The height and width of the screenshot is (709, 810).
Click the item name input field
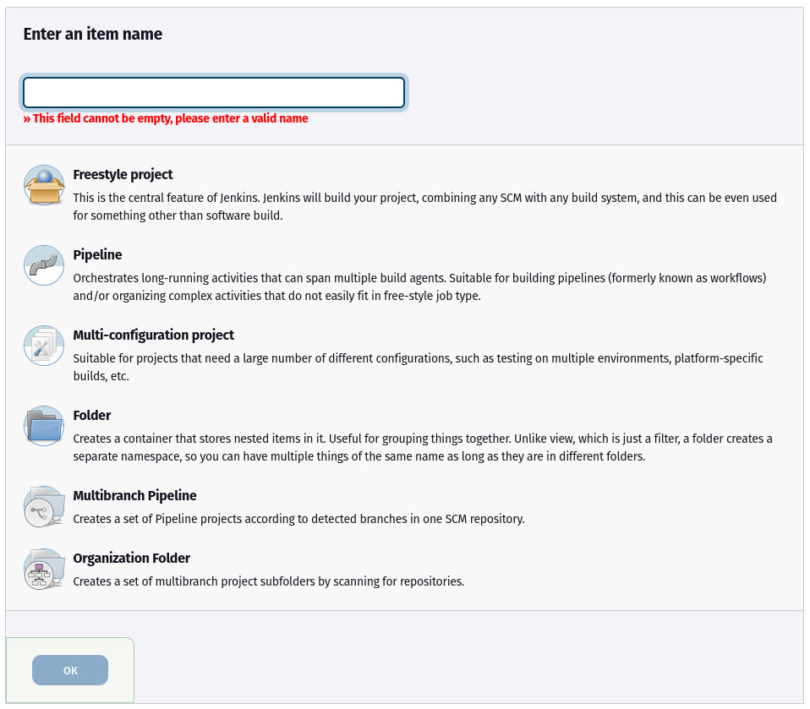click(x=213, y=91)
